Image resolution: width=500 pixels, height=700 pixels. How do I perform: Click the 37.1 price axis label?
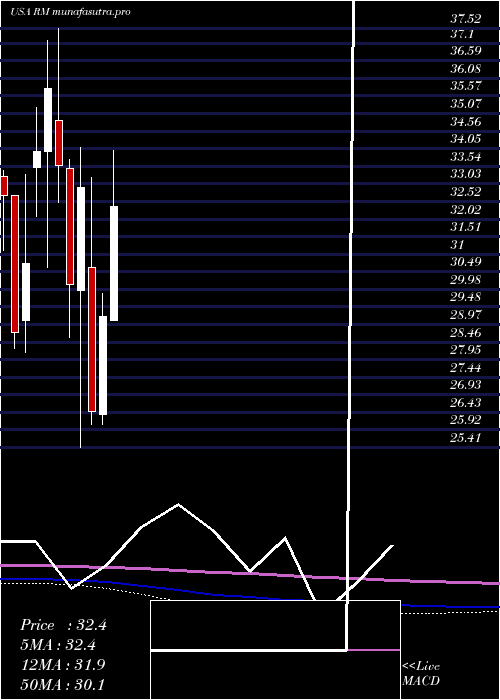click(462, 34)
